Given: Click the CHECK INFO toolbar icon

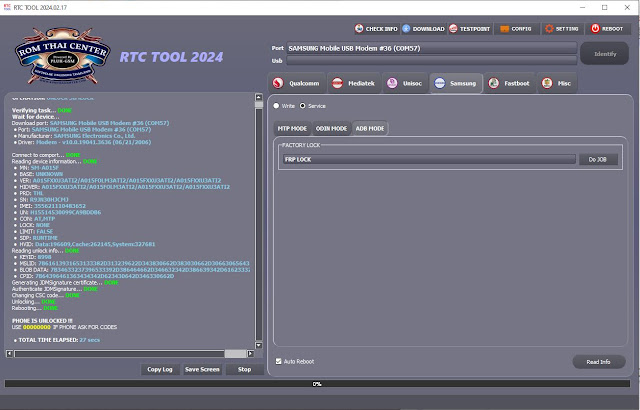Looking at the screenshot, I should (359, 29).
